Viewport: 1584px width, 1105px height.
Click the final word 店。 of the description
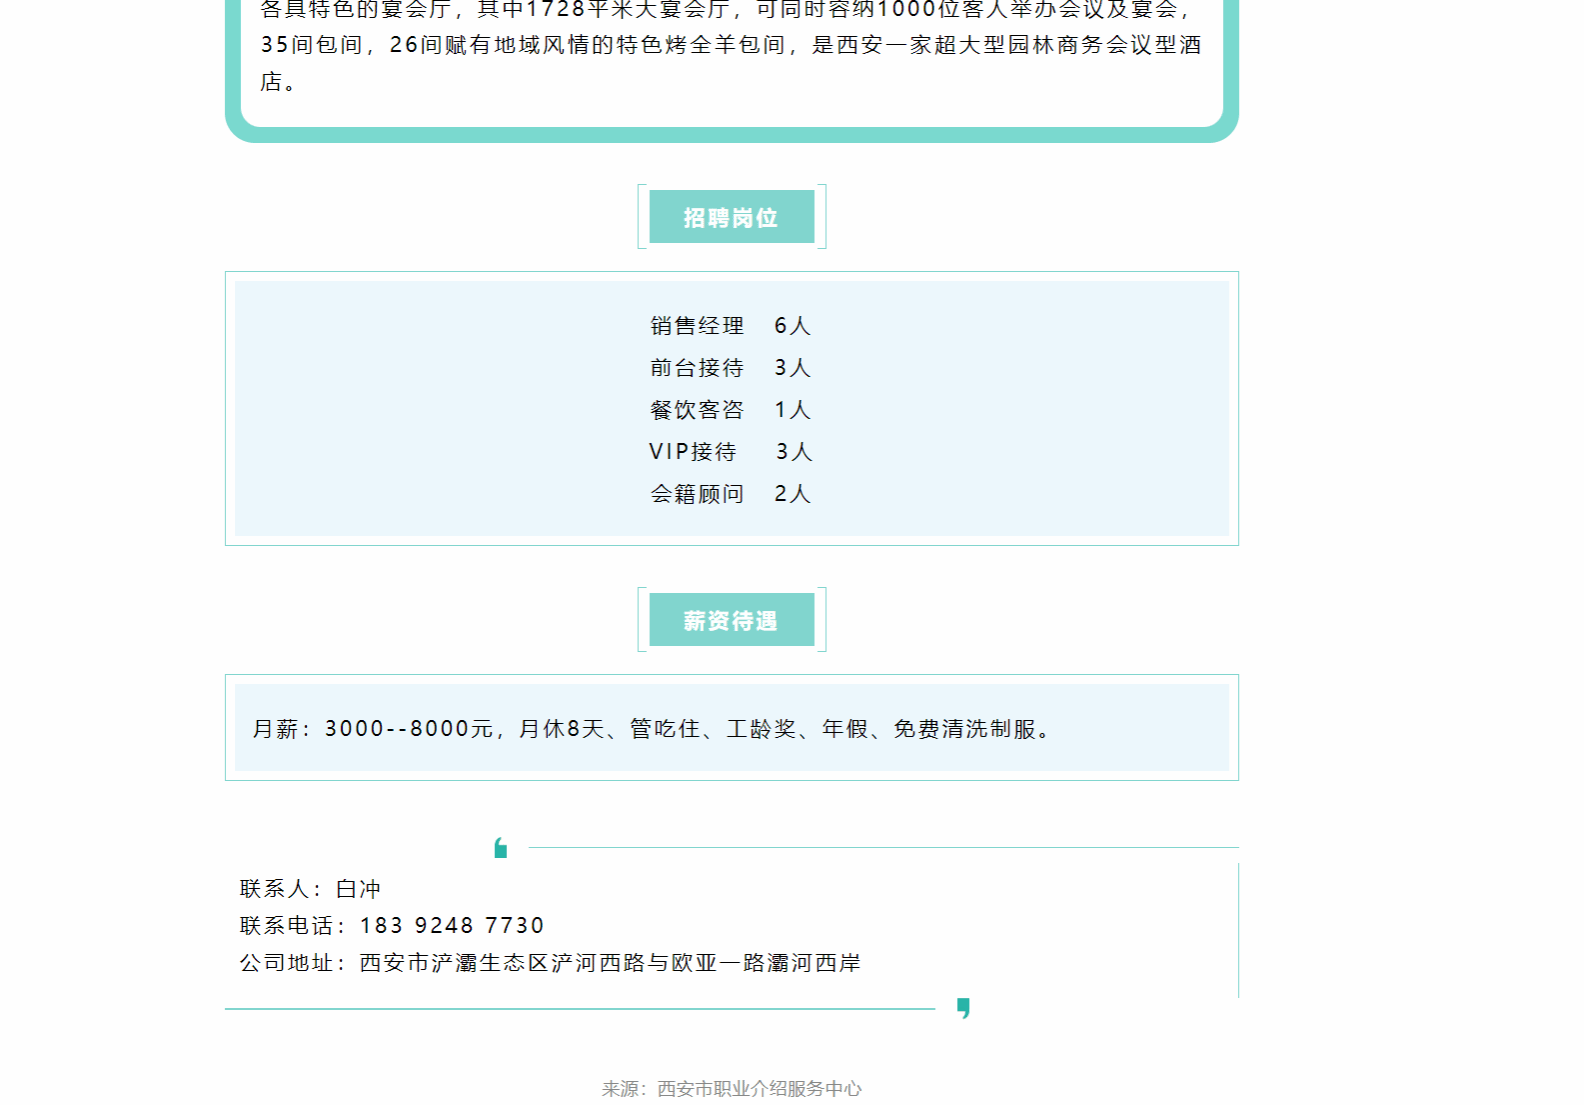(x=277, y=82)
